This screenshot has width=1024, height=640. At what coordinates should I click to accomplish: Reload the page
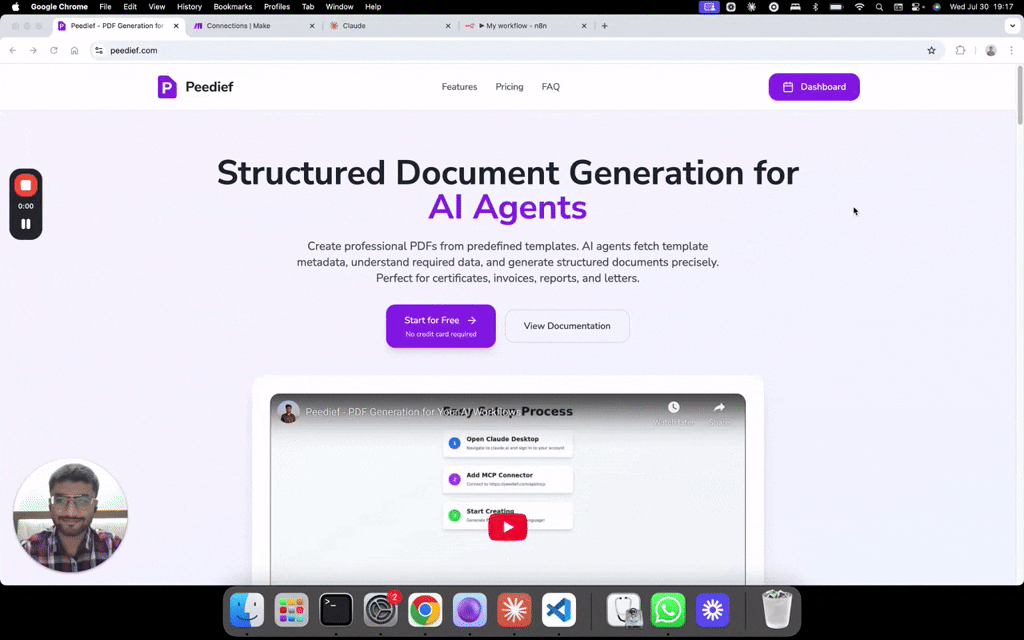(x=54, y=50)
